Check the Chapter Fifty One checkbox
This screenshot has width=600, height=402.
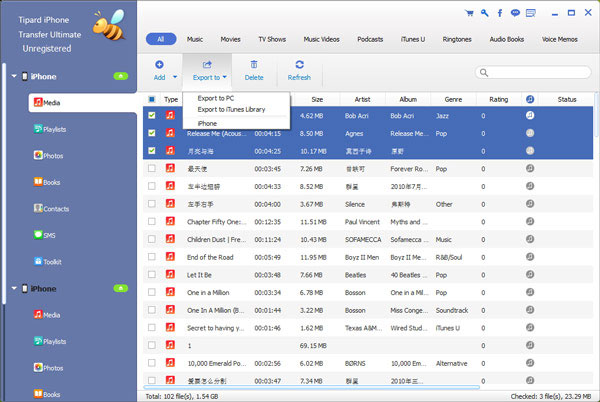pos(152,221)
